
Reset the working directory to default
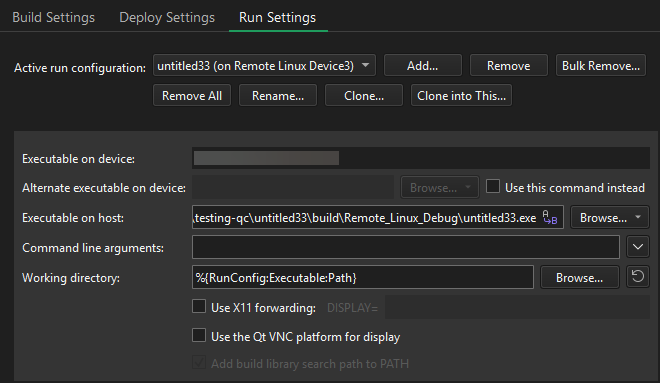638,277
